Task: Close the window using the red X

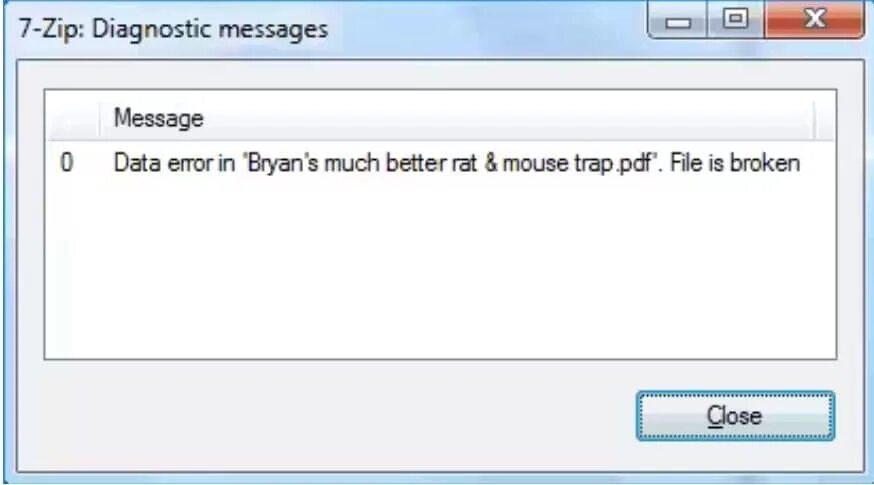Action: coord(814,20)
